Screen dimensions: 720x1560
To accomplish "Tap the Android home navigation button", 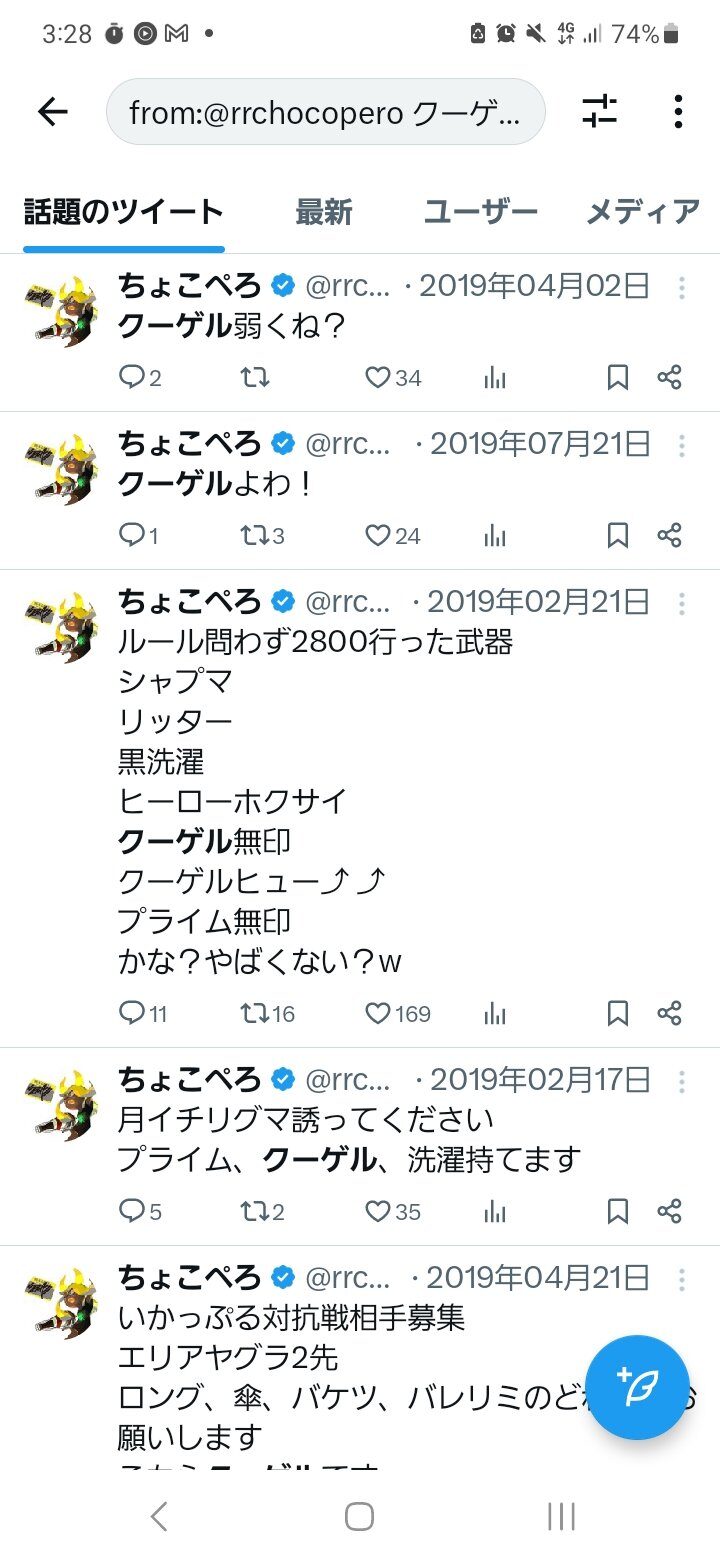I will tap(359, 1516).
